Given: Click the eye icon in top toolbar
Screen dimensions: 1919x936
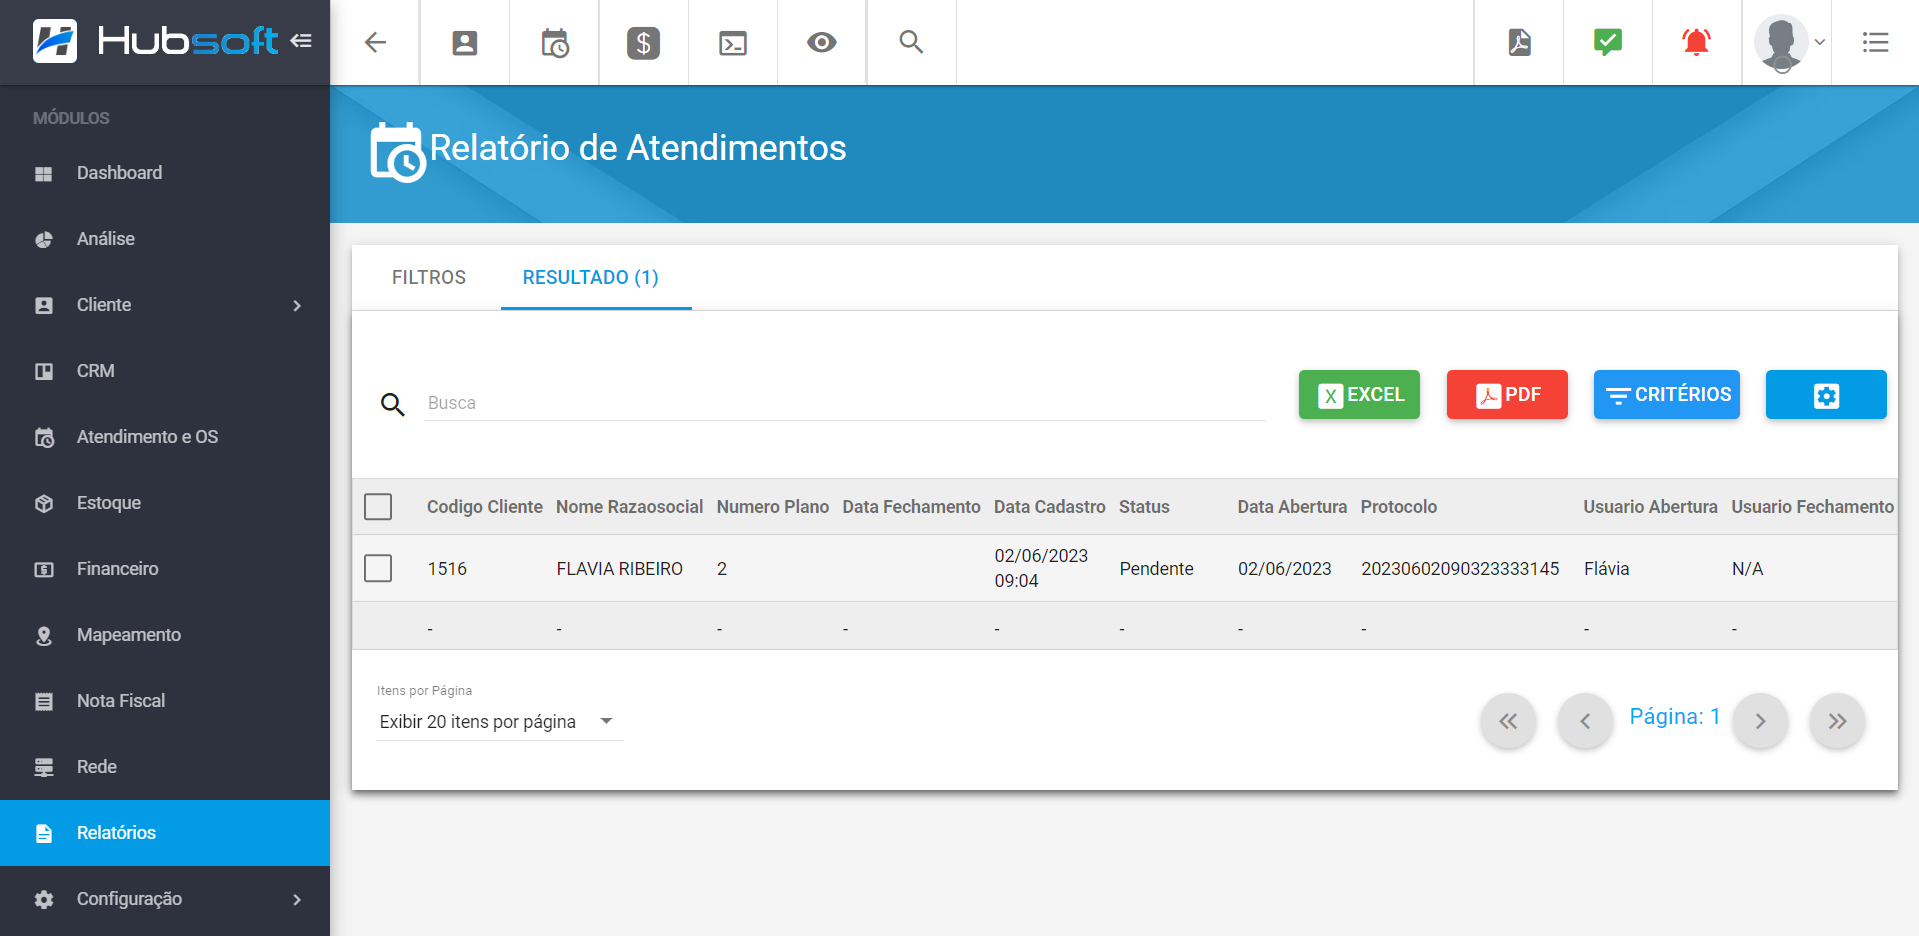Looking at the screenshot, I should pyautogui.click(x=822, y=42).
